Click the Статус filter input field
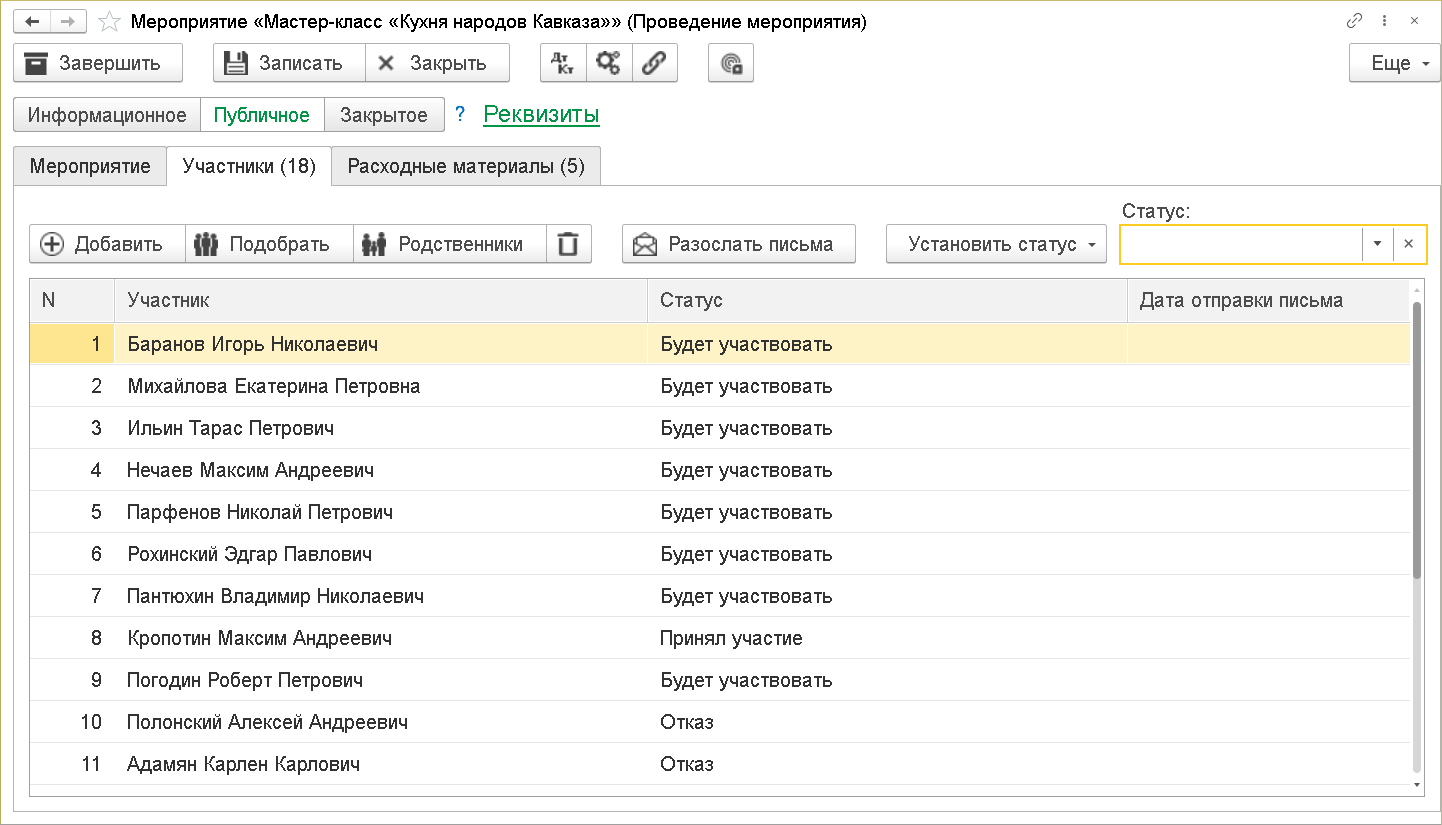The height and width of the screenshot is (825, 1442). point(1240,244)
